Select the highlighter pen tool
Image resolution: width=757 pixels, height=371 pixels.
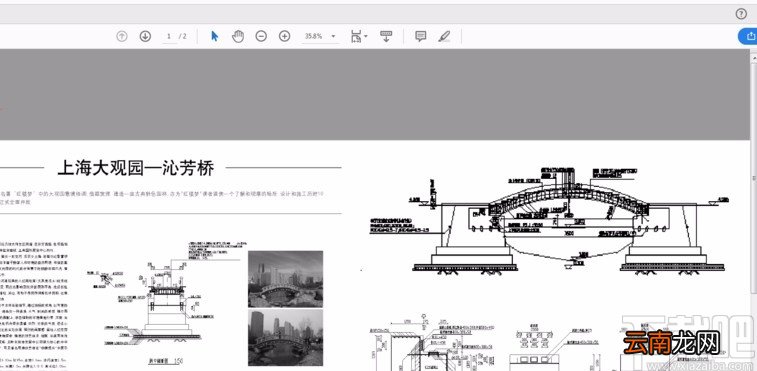pyautogui.click(x=444, y=36)
